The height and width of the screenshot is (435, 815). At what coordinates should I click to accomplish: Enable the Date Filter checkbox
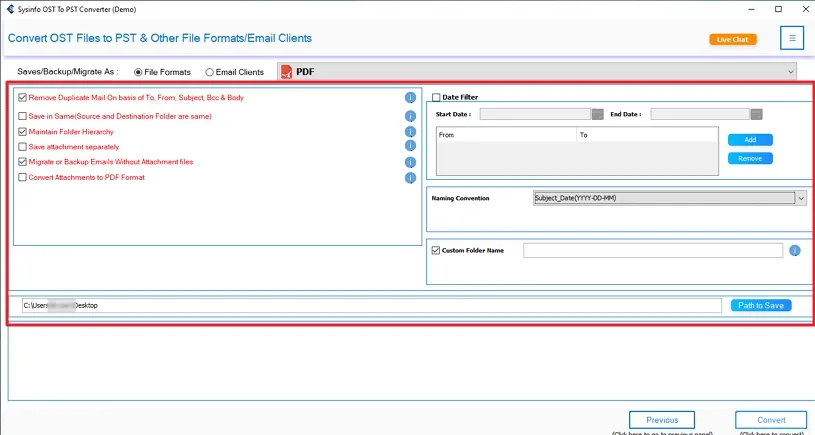(x=436, y=97)
